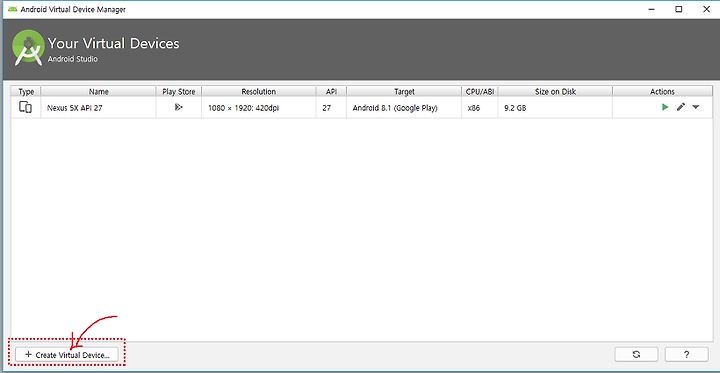The width and height of the screenshot is (720, 373).
Task: Click the Android Studio logo in header
Action: pyautogui.click(x=28, y=48)
